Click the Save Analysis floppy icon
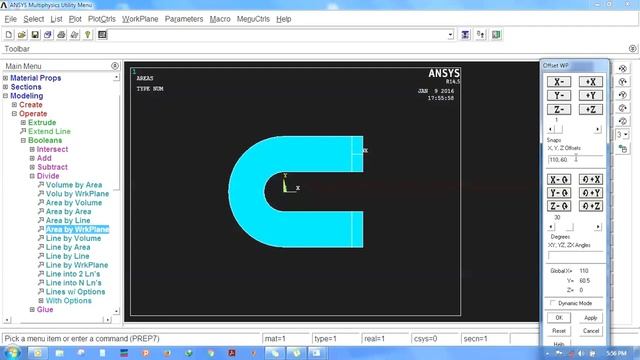The width and height of the screenshot is (640, 360). click(35, 35)
